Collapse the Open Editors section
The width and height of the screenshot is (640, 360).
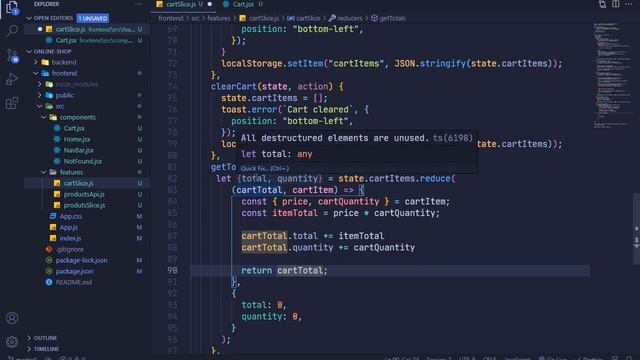coord(29,18)
